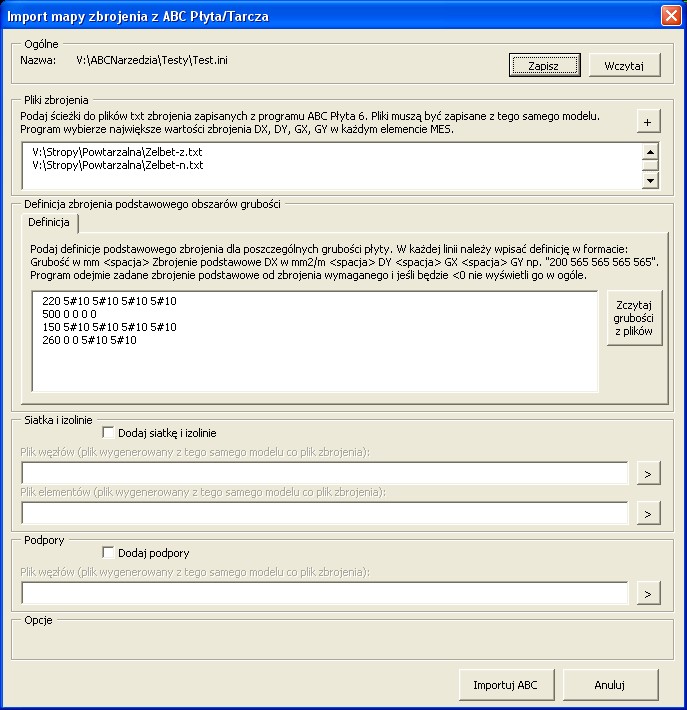
Task: Cancel with the Anuluj button
Action: 610,685
